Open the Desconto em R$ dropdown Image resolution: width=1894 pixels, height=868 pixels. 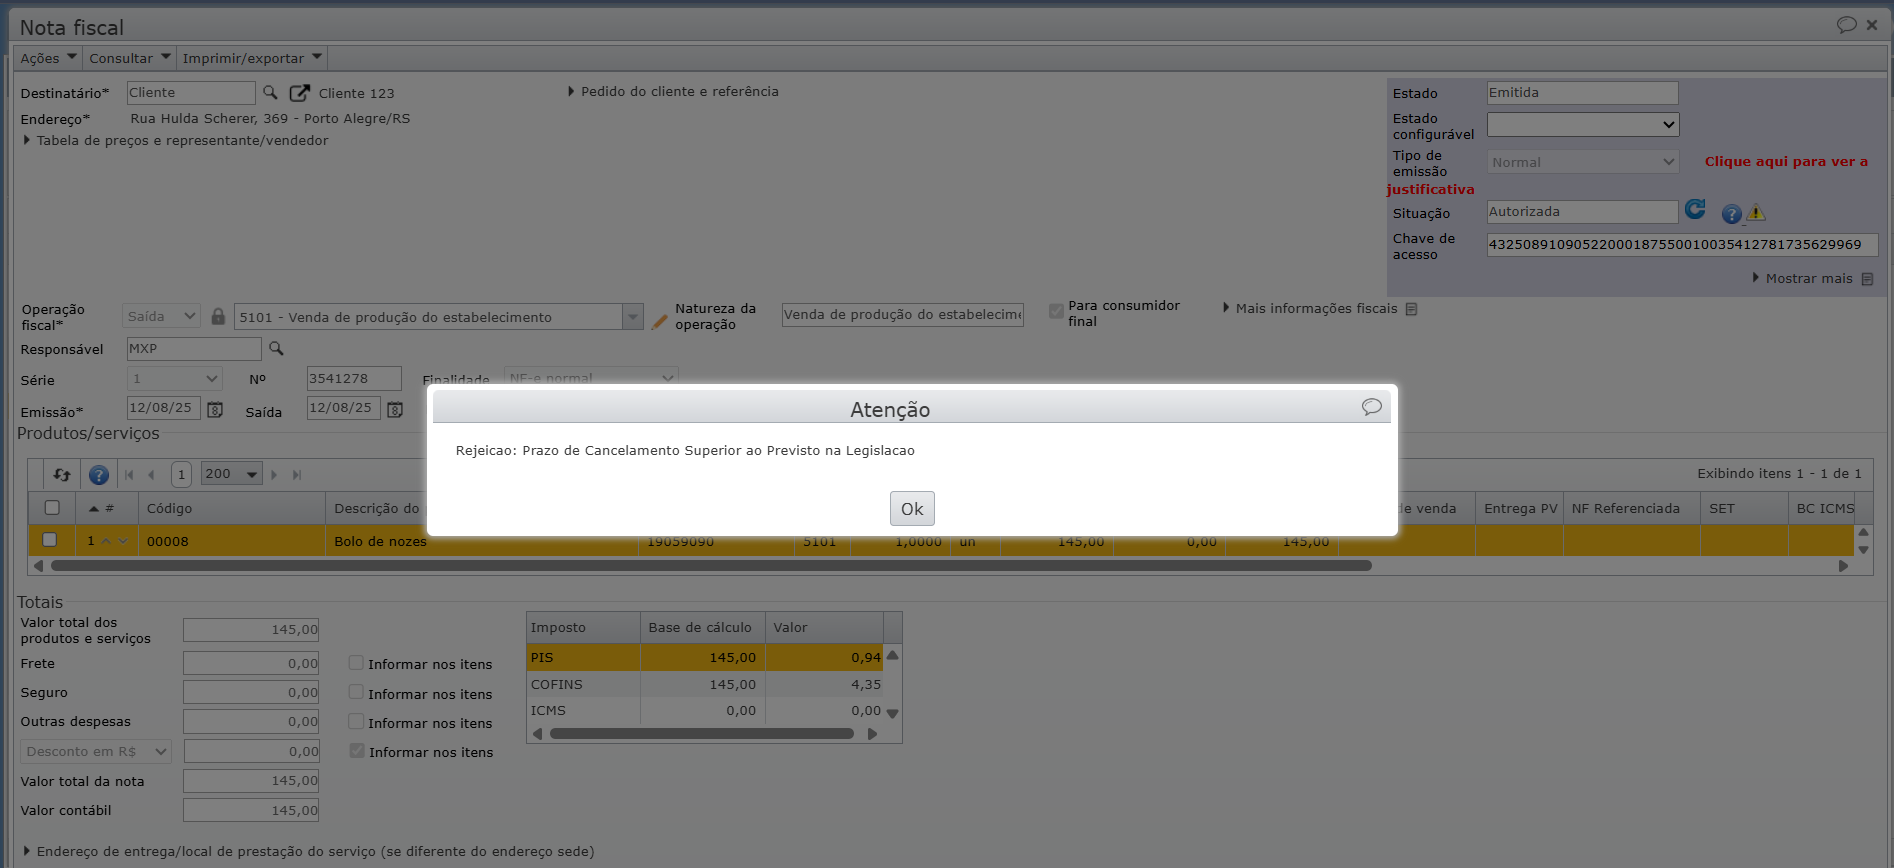[x=96, y=751]
